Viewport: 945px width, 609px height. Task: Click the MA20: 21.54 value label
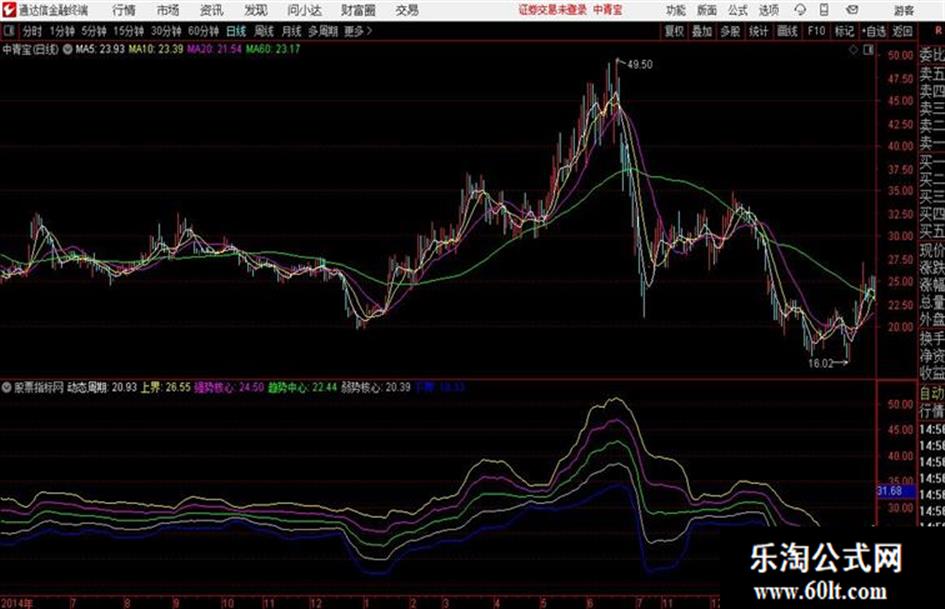(214, 49)
